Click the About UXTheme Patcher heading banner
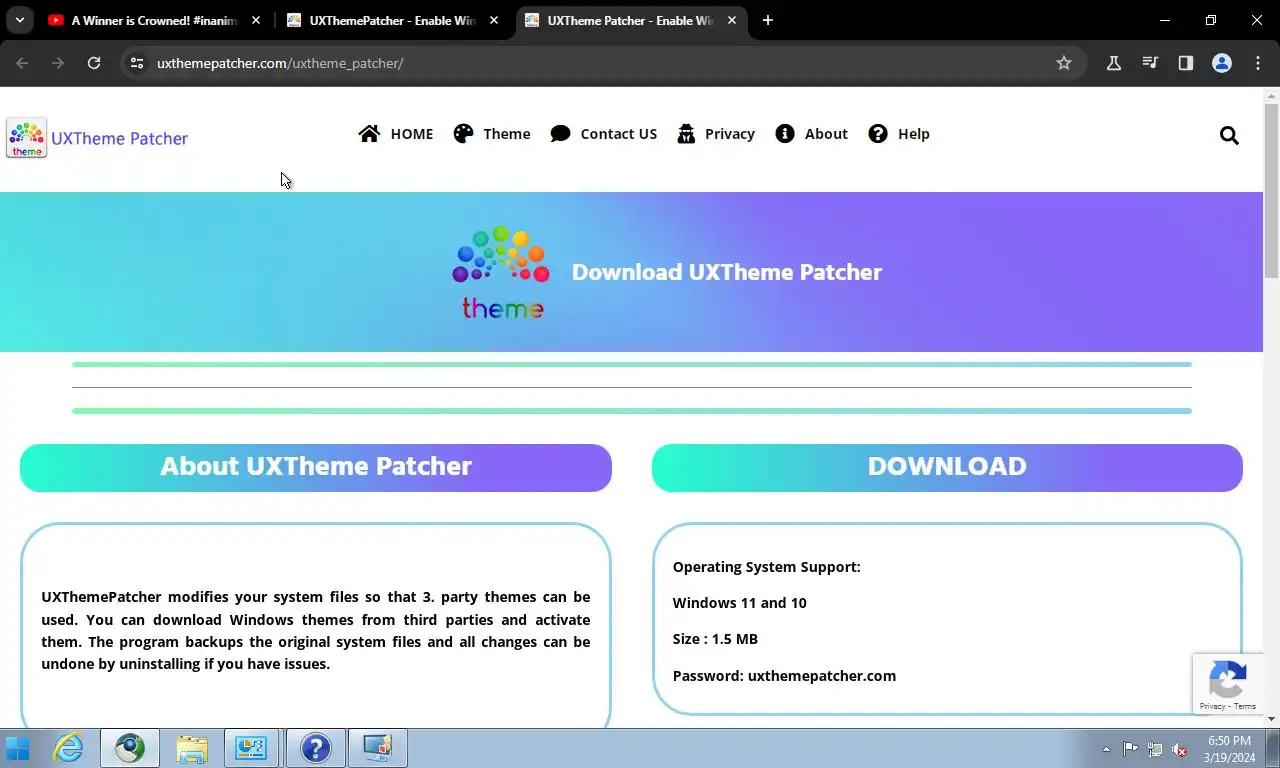 pyautogui.click(x=316, y=467)
